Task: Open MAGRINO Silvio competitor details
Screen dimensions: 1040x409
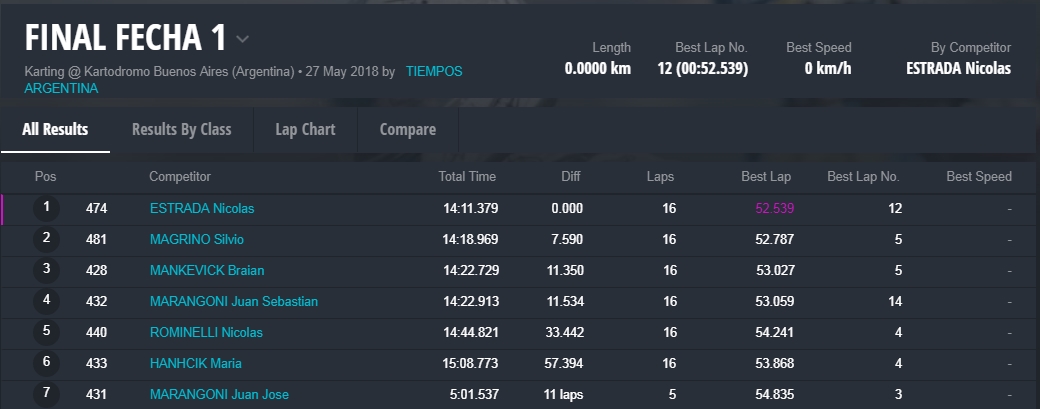Action: (196, 240)
